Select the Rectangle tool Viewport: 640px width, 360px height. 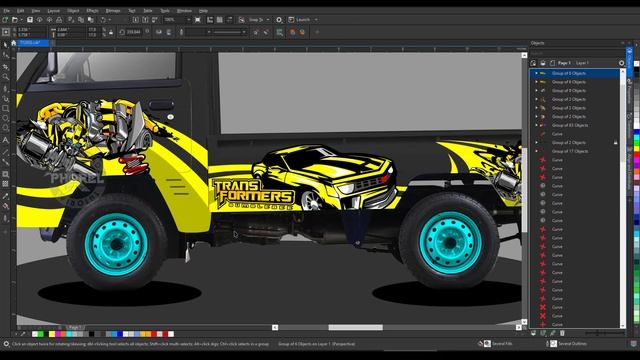[x=5, y=109]
